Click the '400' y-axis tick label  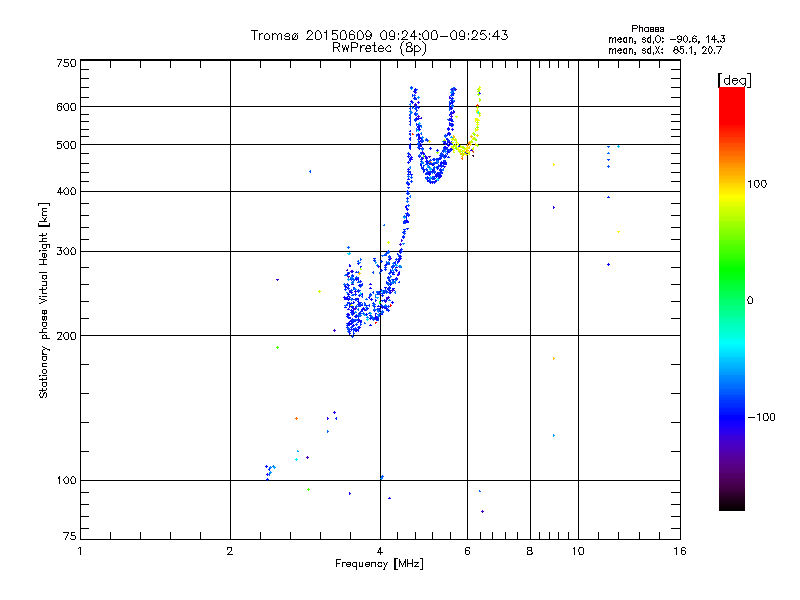[66, 192]
